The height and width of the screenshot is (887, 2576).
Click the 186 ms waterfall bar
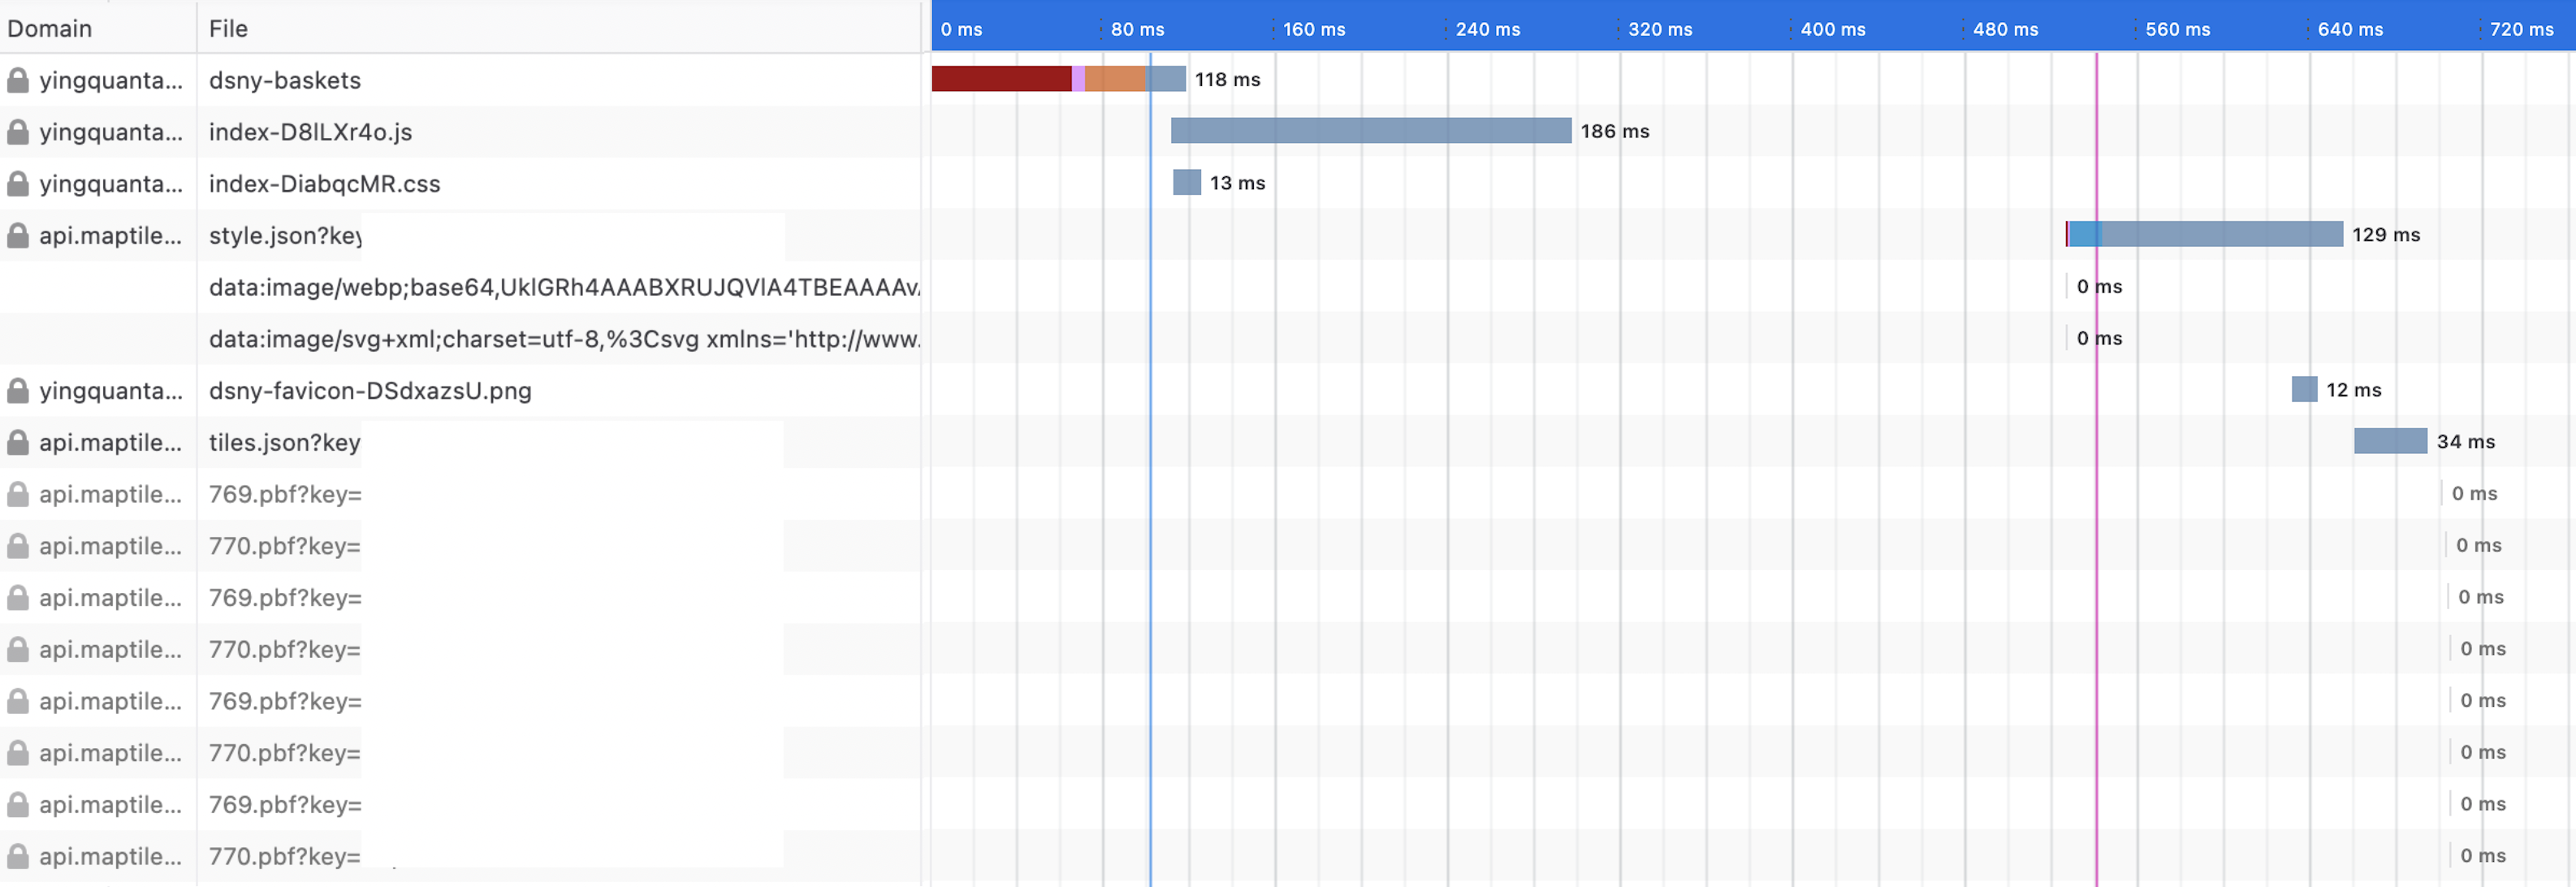[1370, 131]
